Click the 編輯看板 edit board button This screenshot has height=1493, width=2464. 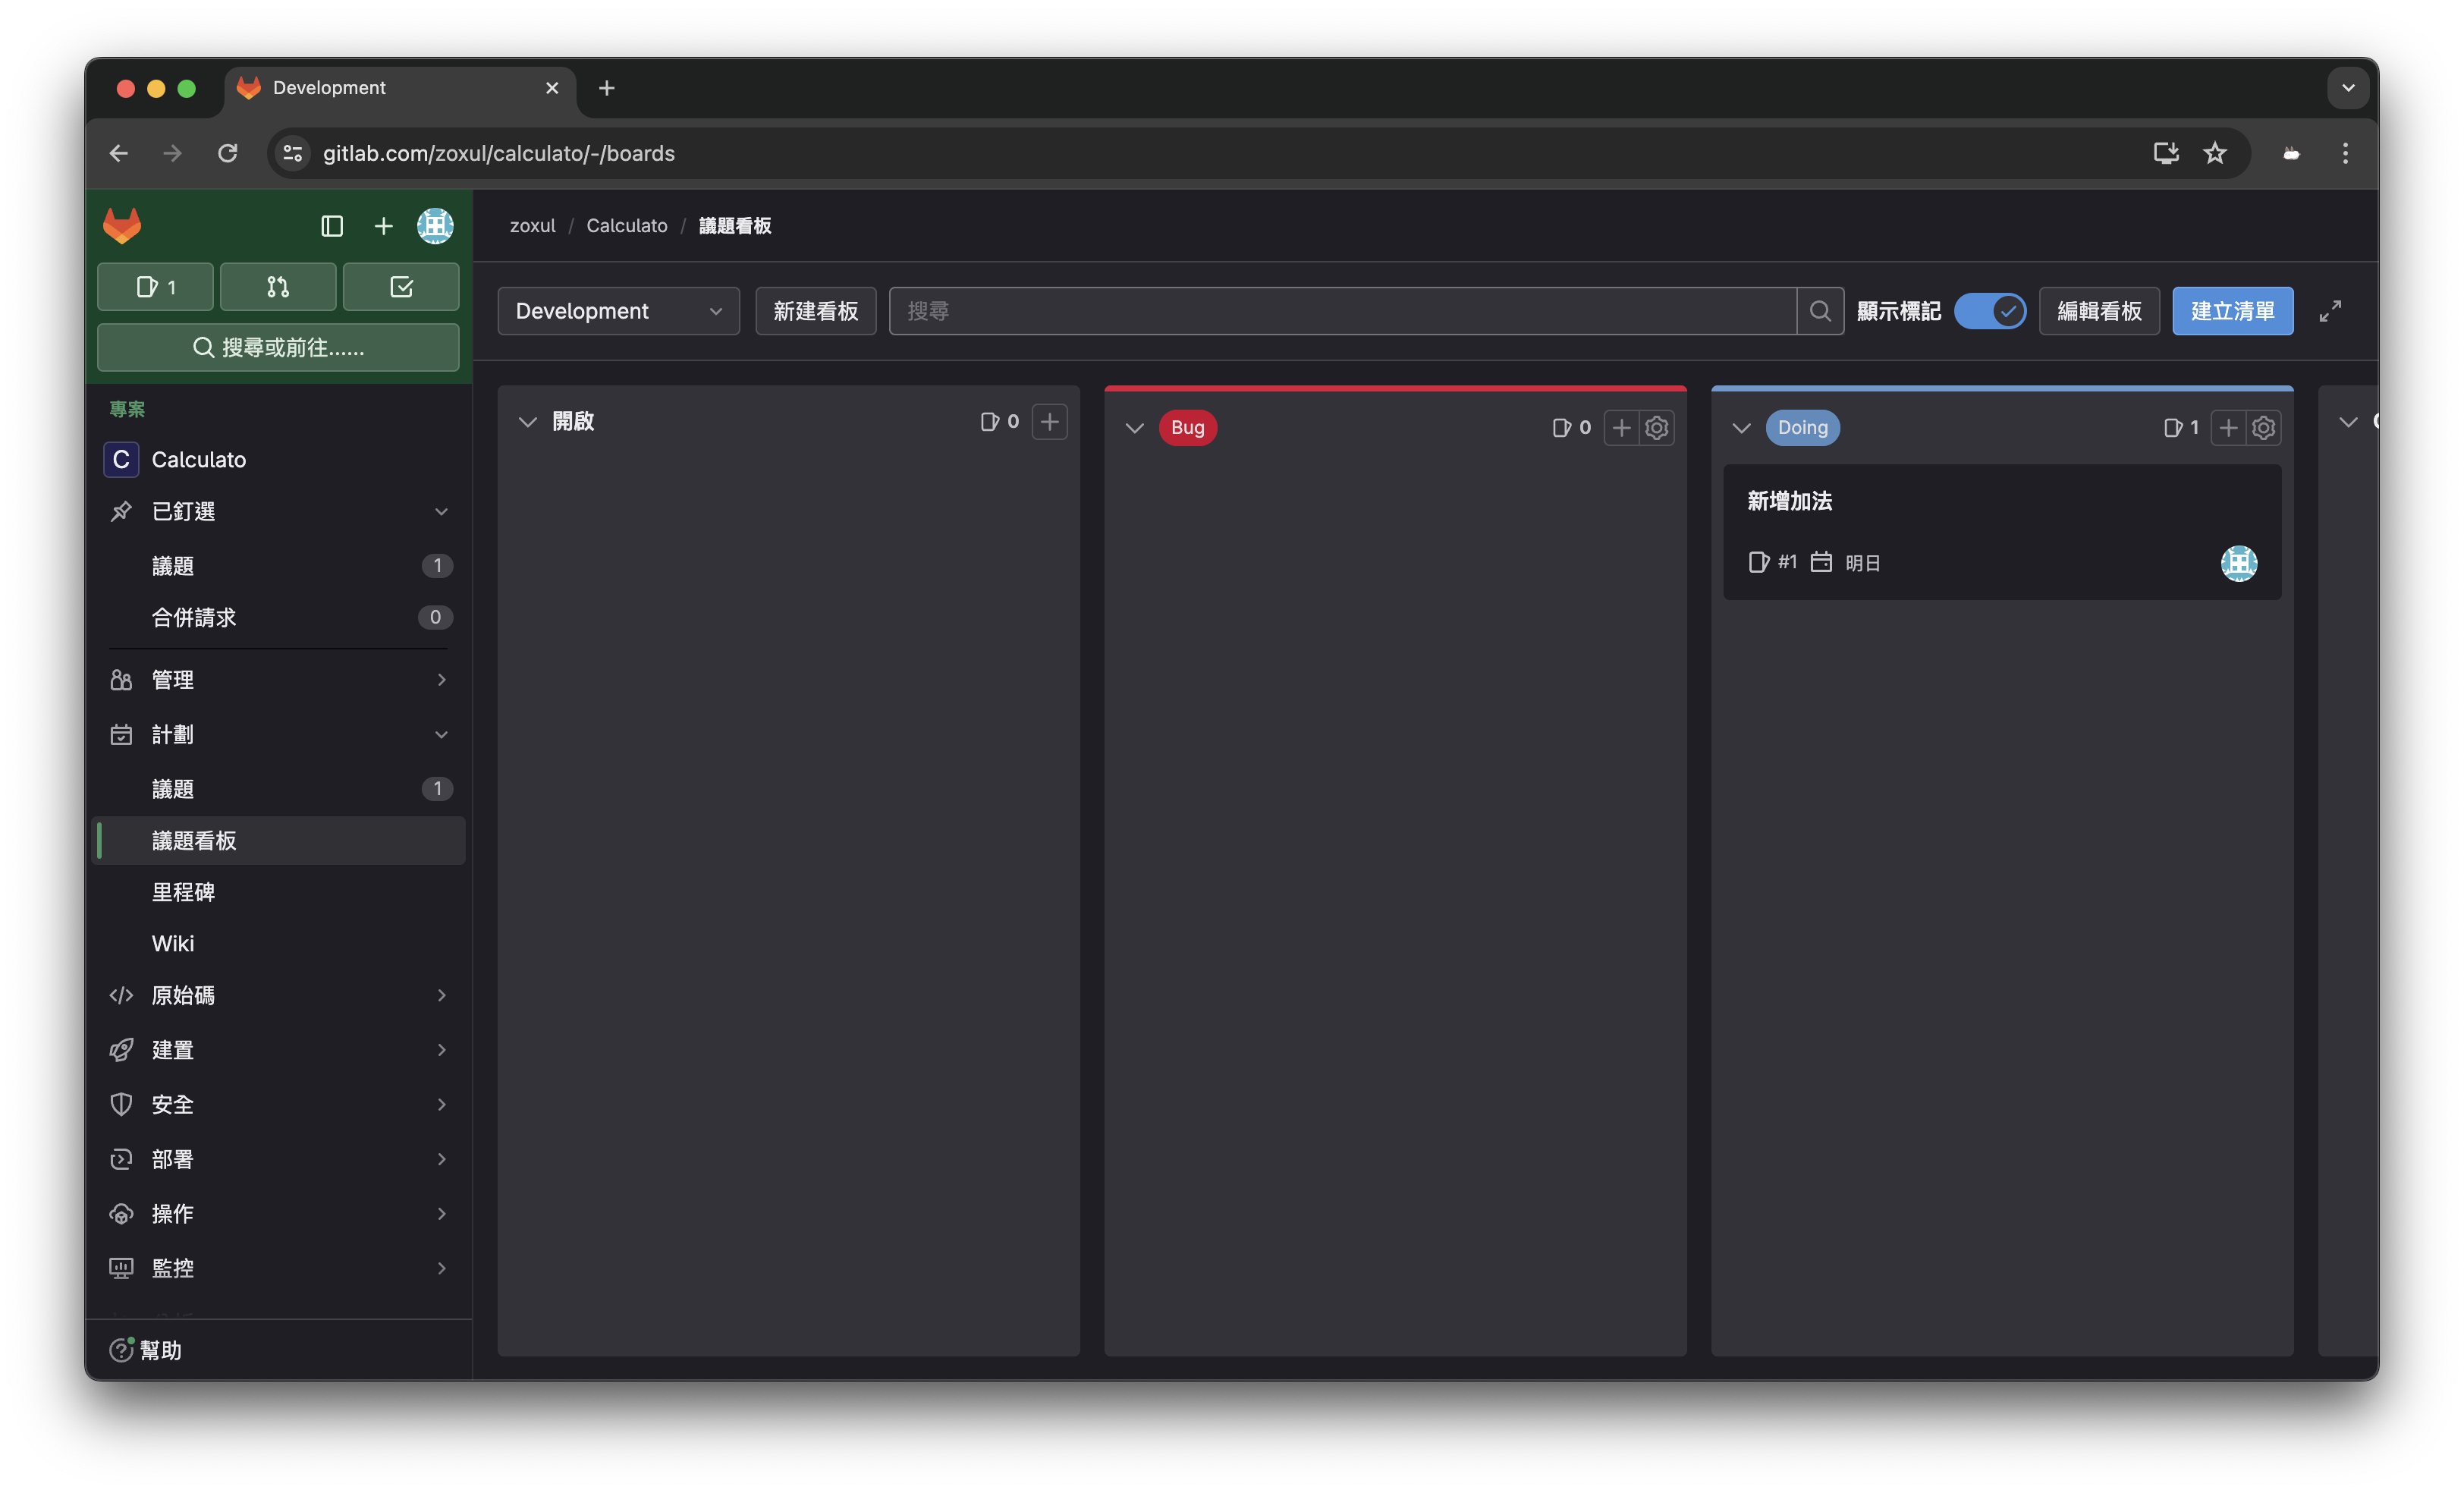pyautogui.click(x=2099, y=311)
